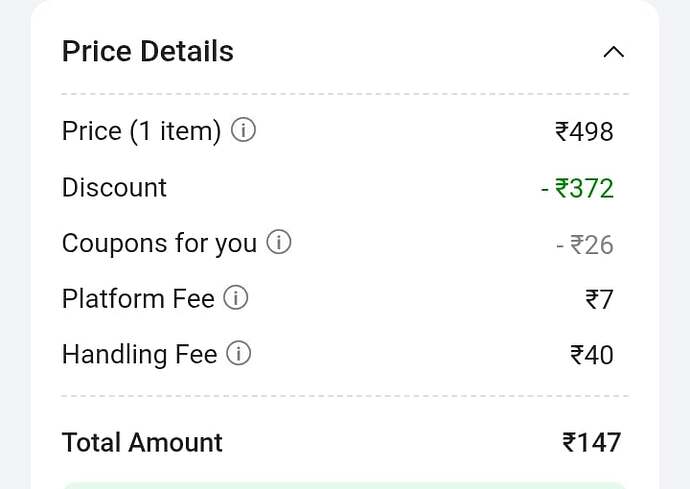The height and width of the screenshot is (489, 690).
Task: Select the Total Amount label
Action: click(x=142, y=442)
